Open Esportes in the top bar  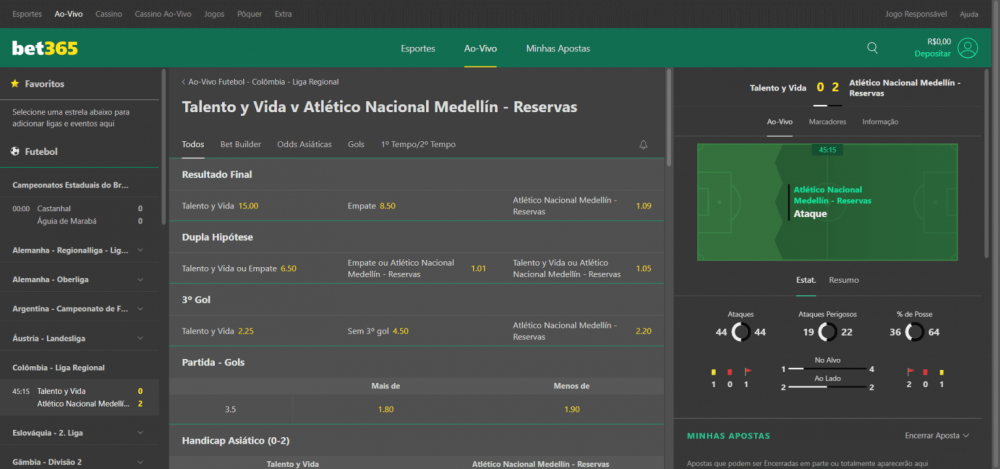[27, 13]
